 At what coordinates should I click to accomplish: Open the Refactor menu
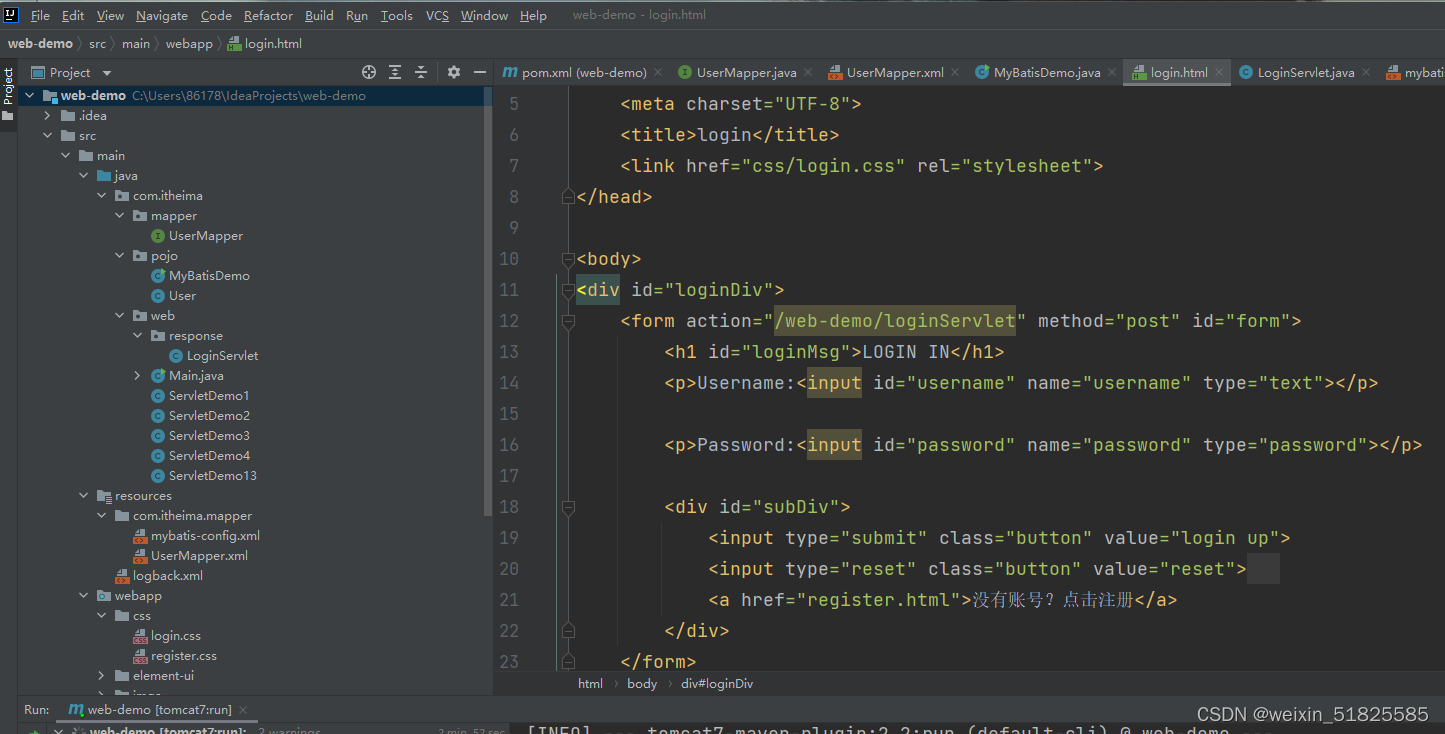pyautogui.click(x=268, y=15)
